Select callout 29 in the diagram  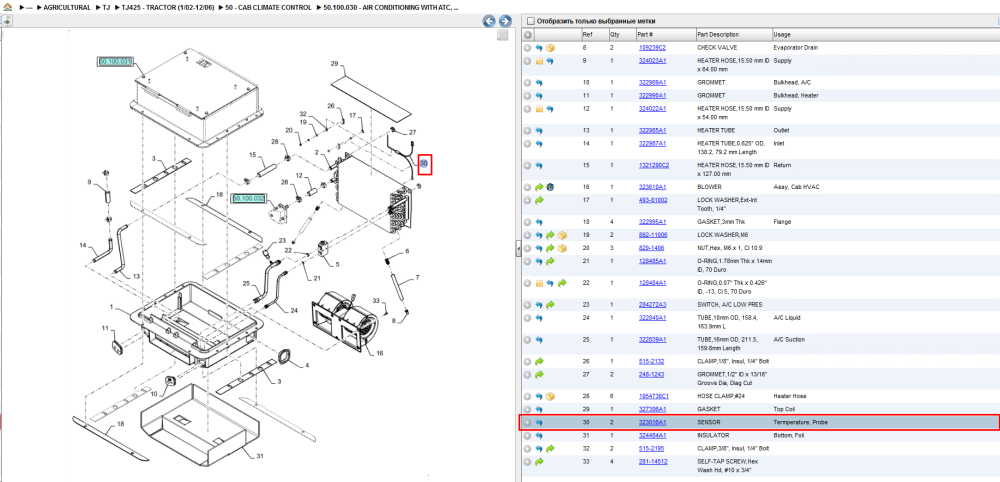pyautogui.click(x=334, y=63)
